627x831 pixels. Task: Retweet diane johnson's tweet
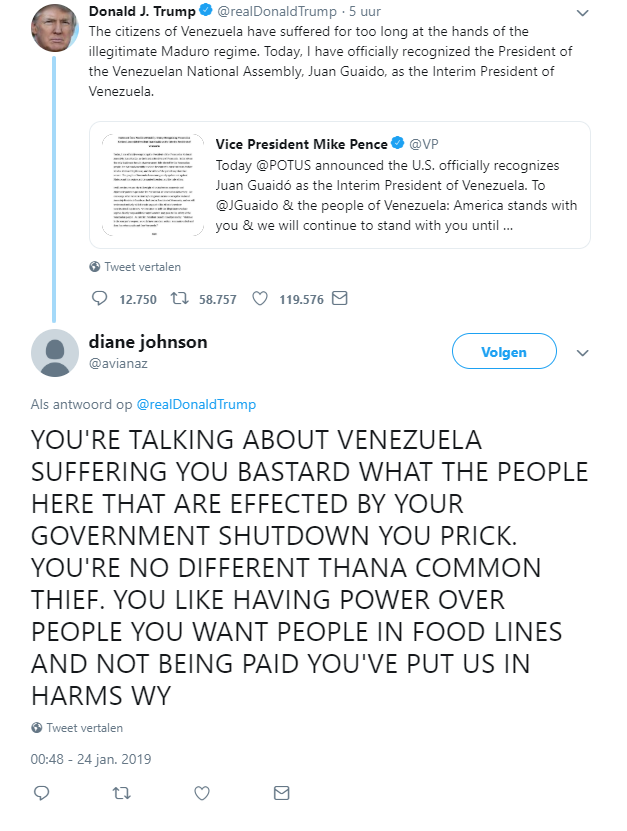[121, 793]
